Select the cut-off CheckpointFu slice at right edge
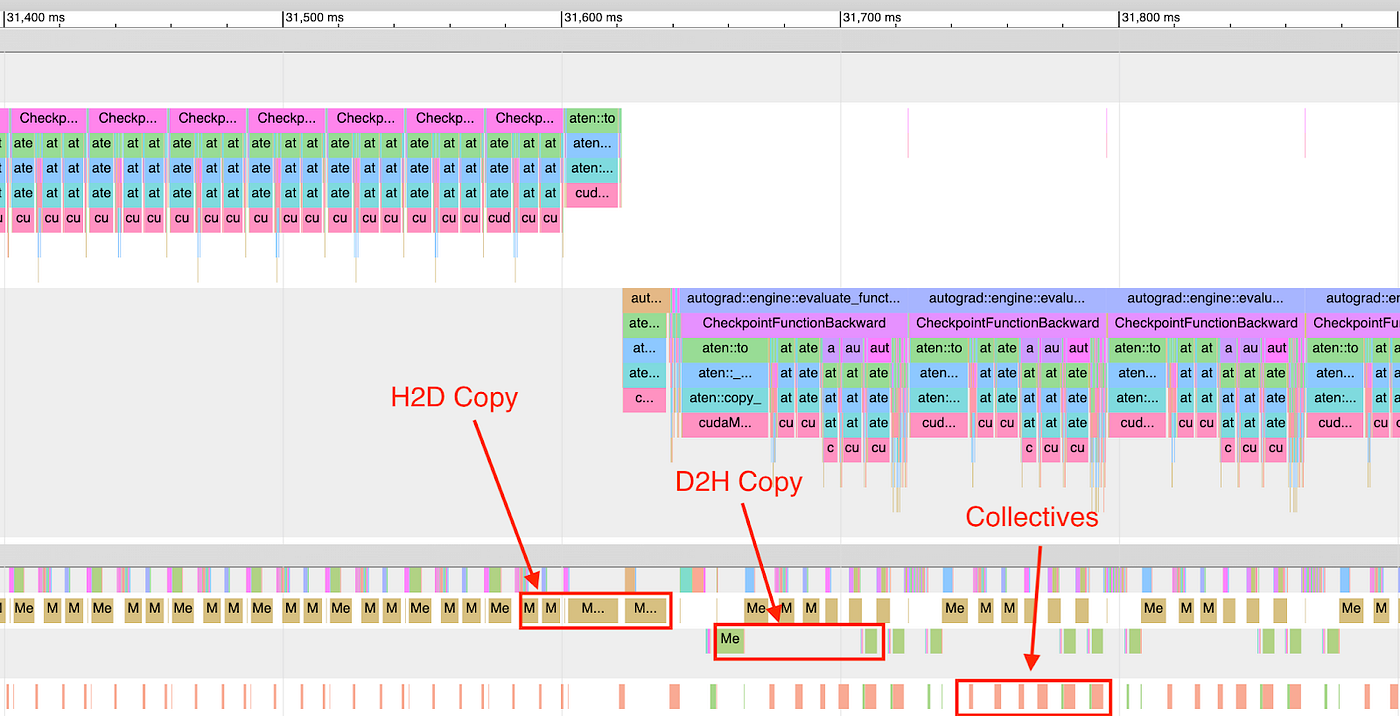Viewport: 1400px width, 716px height. [x=1354, y=323]
